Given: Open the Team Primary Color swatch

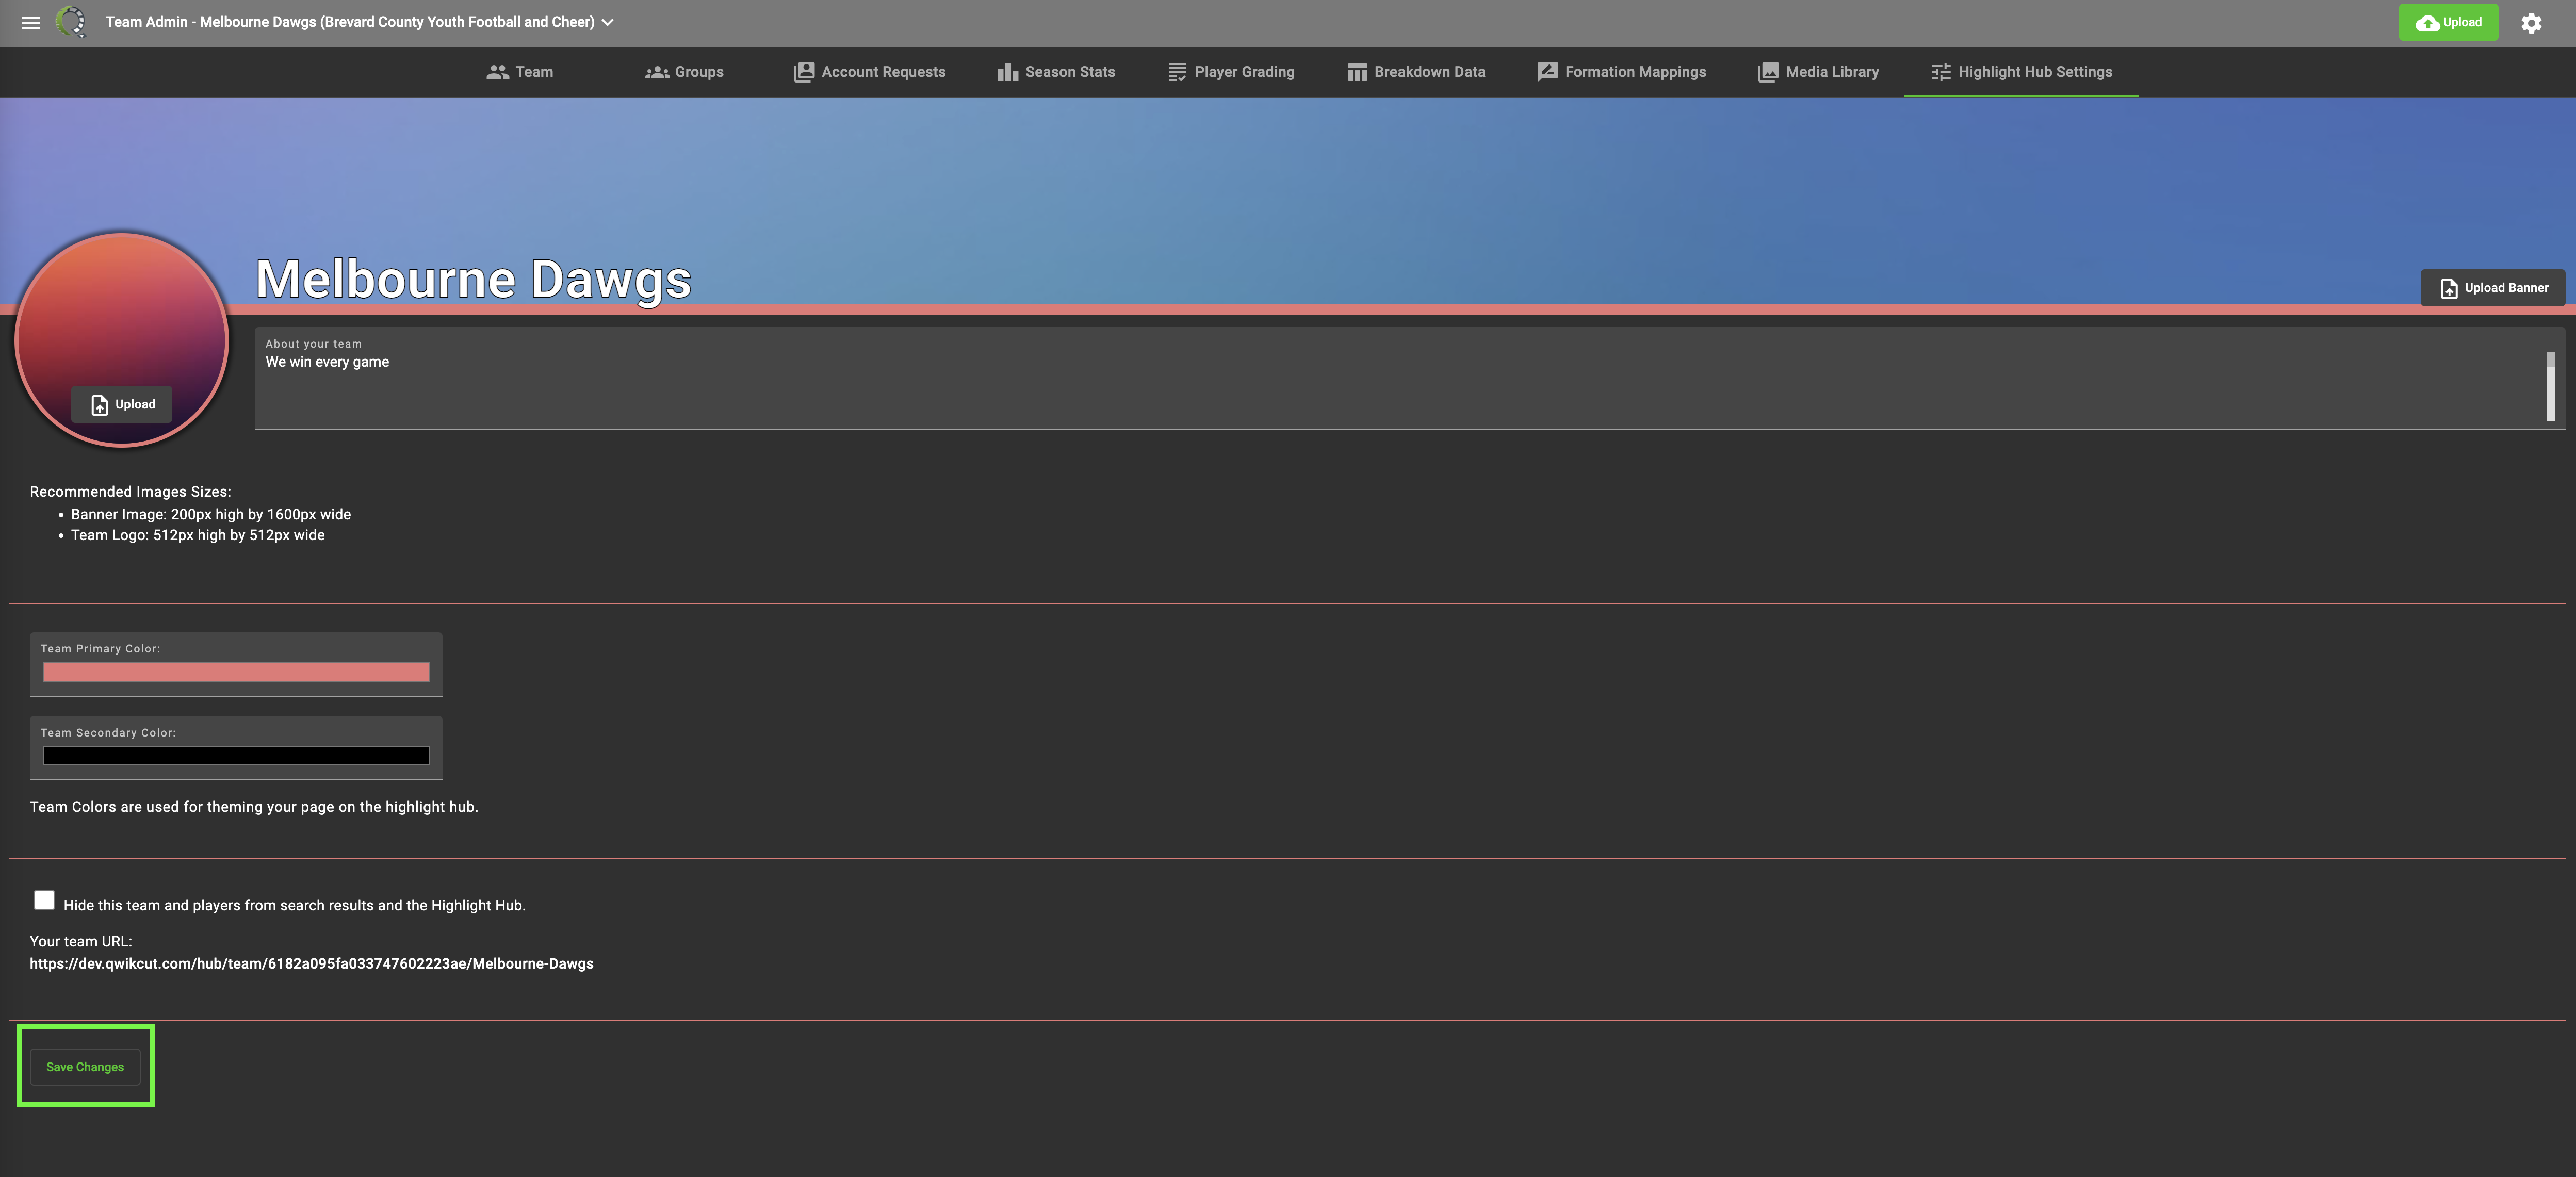Looking at the screenshot, I should point(236,672).
